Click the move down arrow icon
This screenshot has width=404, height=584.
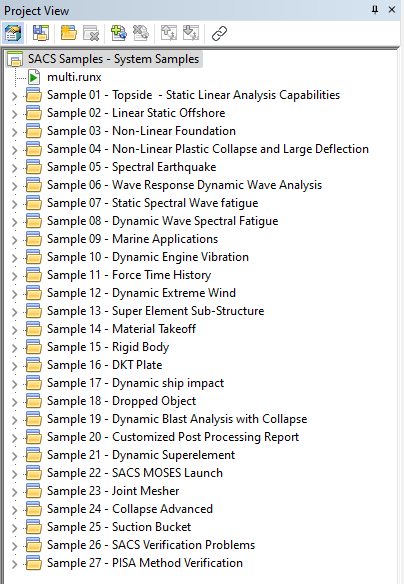pos(191,33)
